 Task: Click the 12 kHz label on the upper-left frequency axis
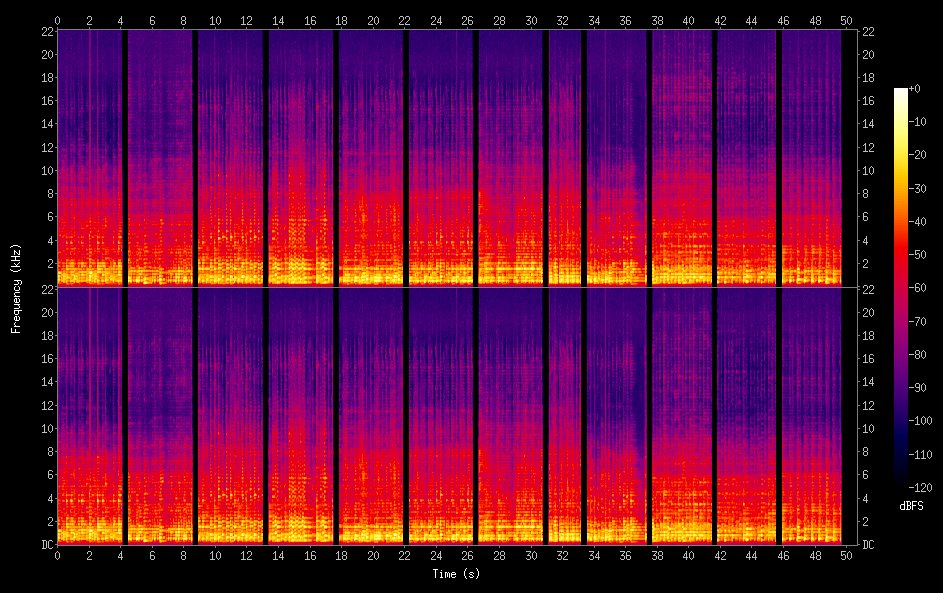coord(44,147)
